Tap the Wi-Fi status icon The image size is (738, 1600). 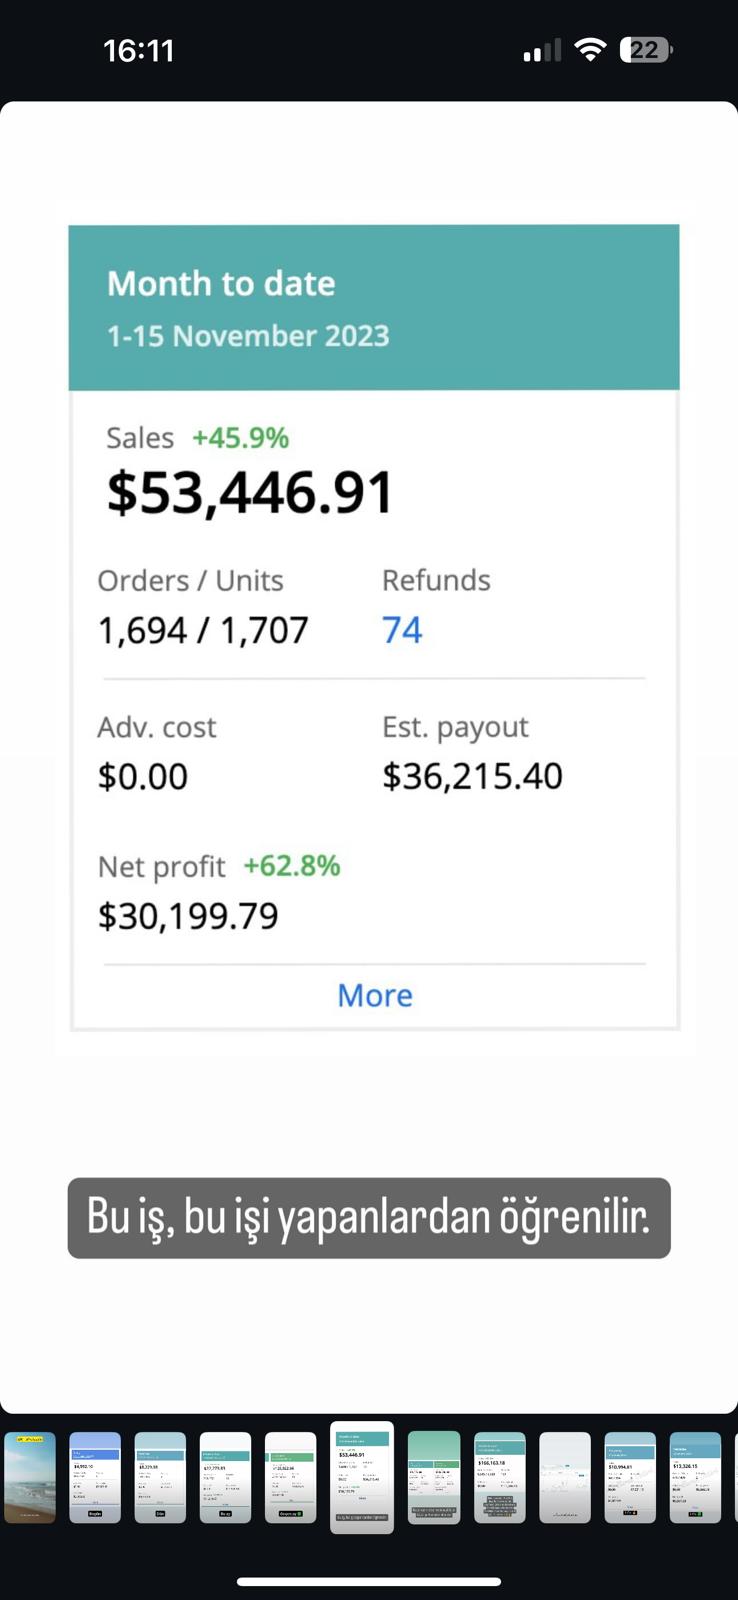(x=591, y=50)
